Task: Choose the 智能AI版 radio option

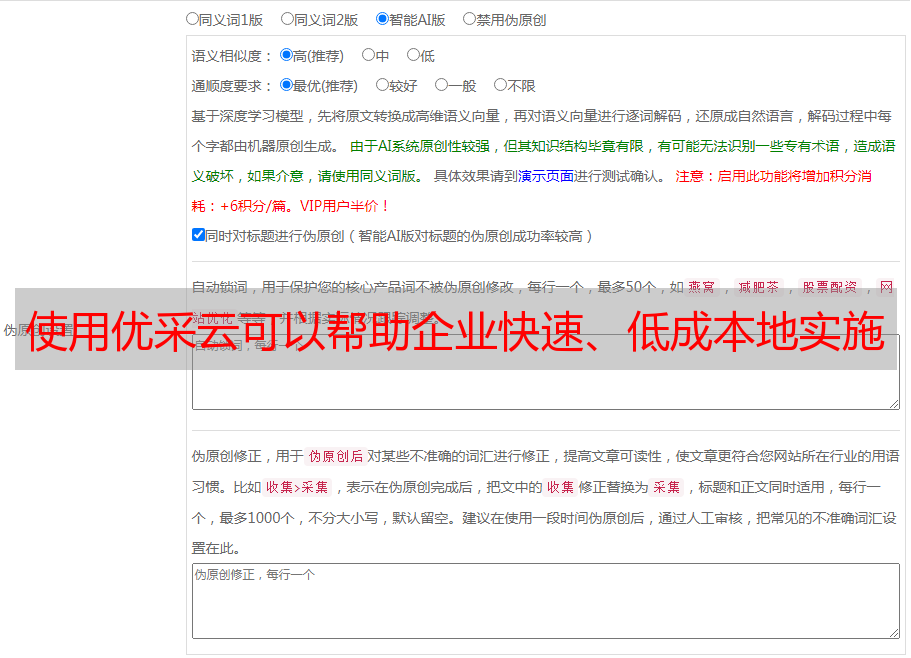Action: pyautogui.click(x=382, y=19)
